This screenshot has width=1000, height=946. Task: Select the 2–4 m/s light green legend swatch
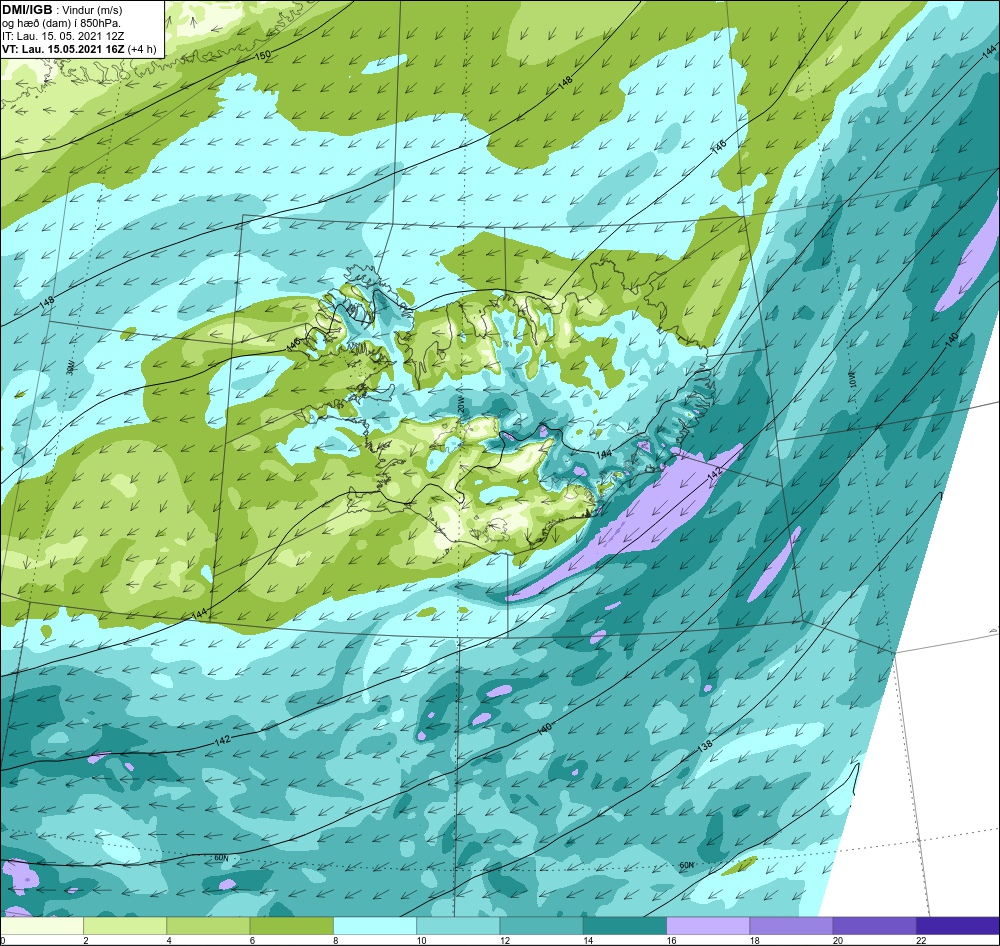tap(125, 926)
